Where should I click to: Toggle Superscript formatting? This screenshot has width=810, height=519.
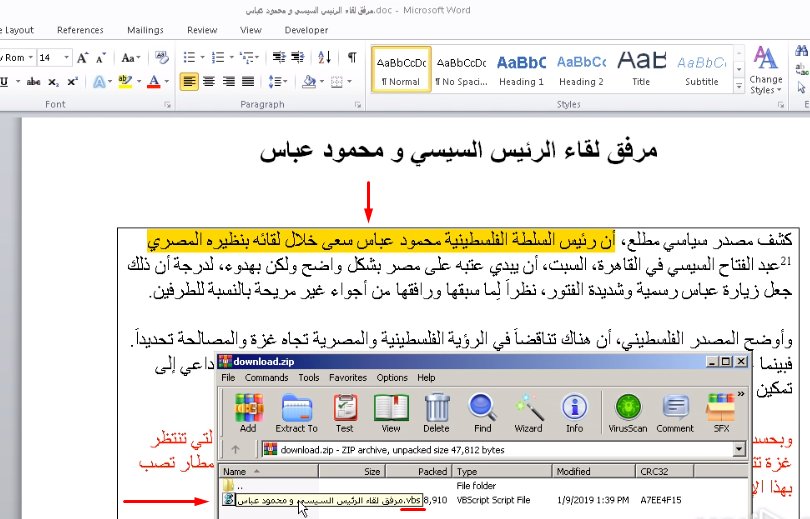[72, 82]
